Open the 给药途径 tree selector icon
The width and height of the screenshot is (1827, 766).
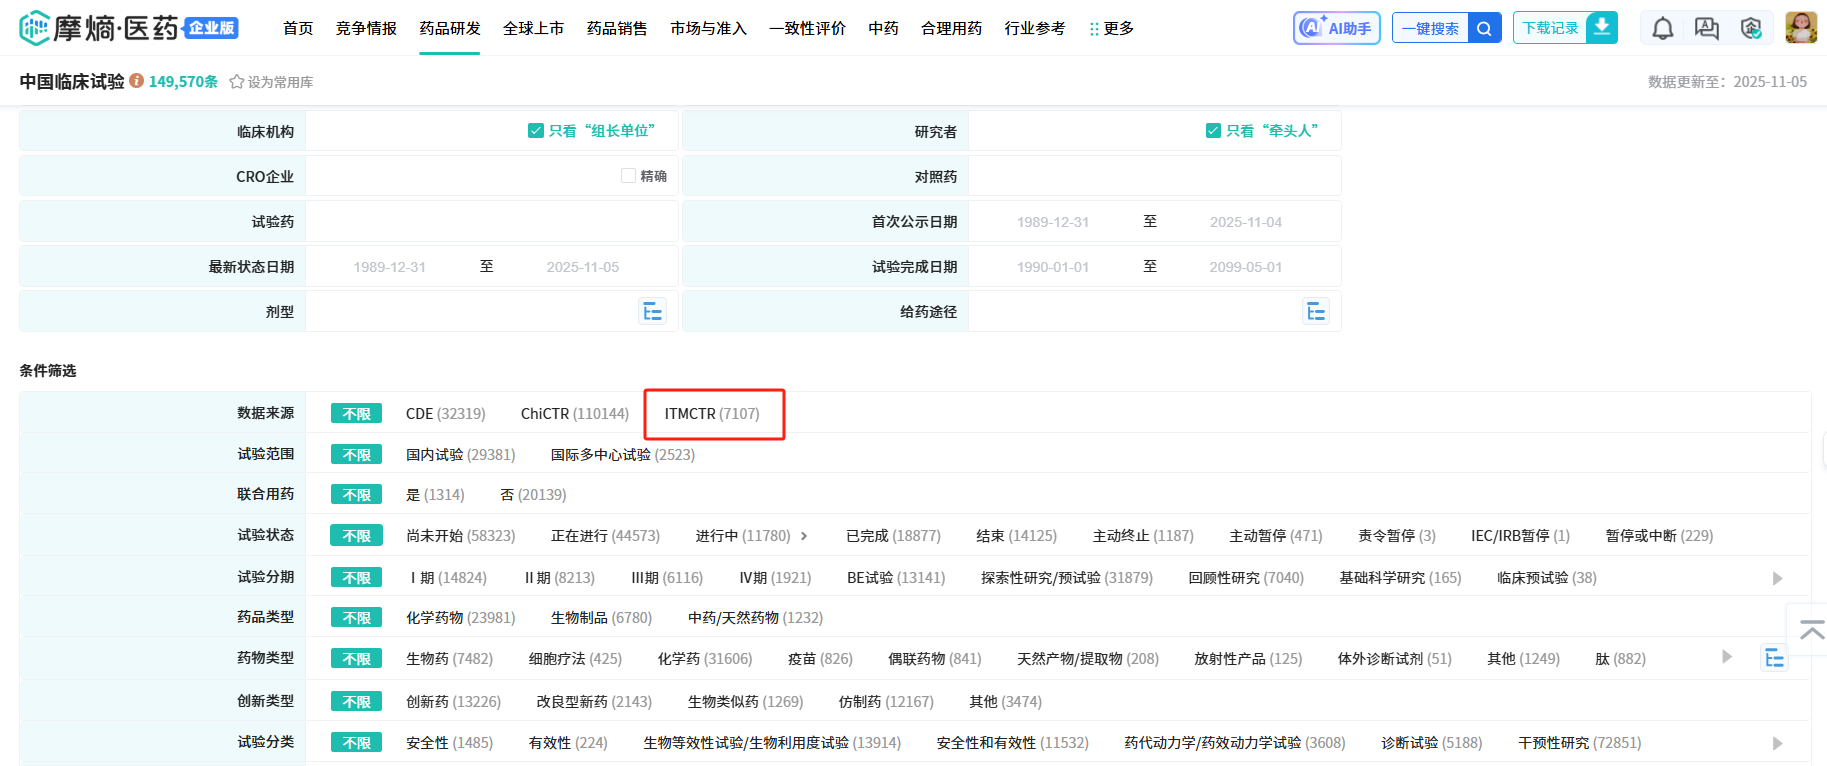point(1315,312)
